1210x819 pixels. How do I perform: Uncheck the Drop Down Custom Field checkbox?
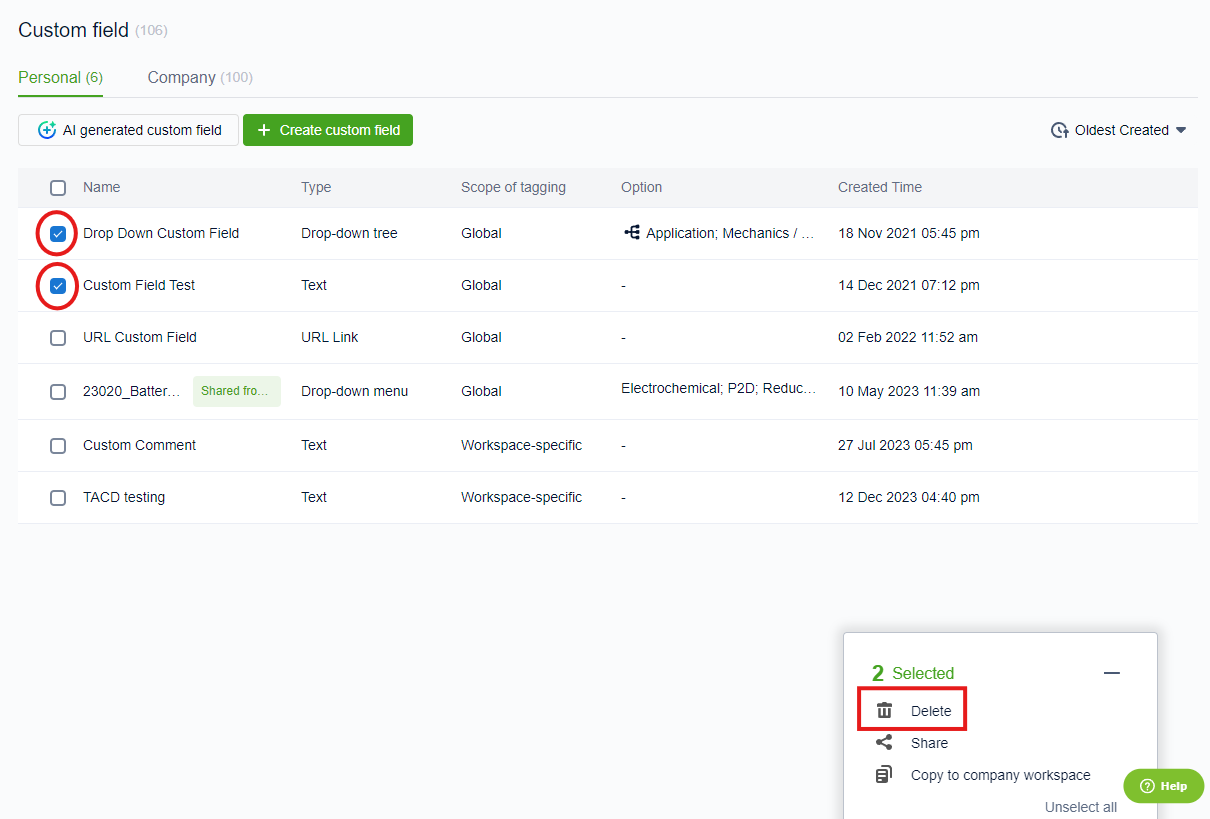(58, 233)
